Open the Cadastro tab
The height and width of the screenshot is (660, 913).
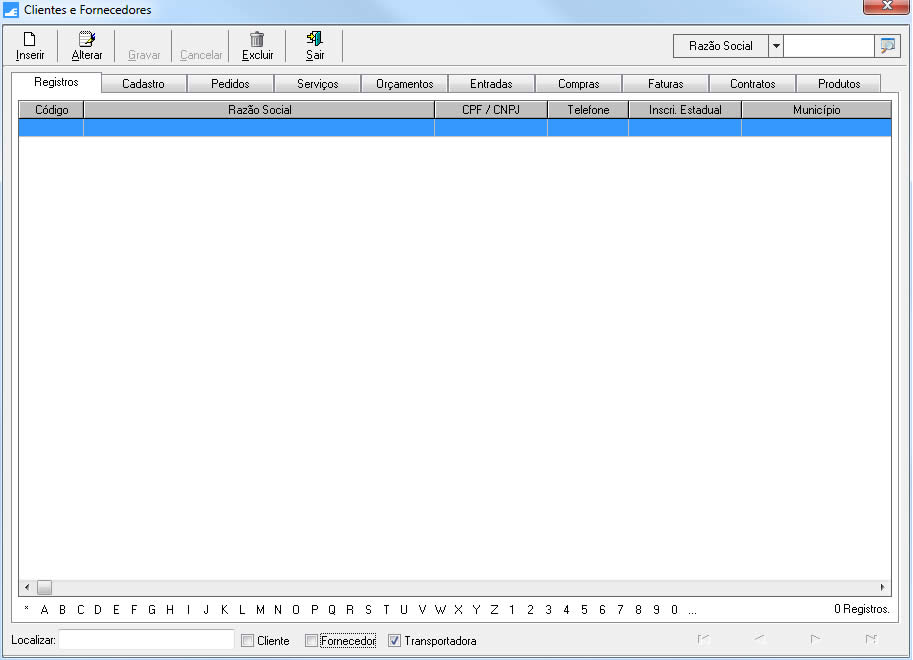pos(143,84)
